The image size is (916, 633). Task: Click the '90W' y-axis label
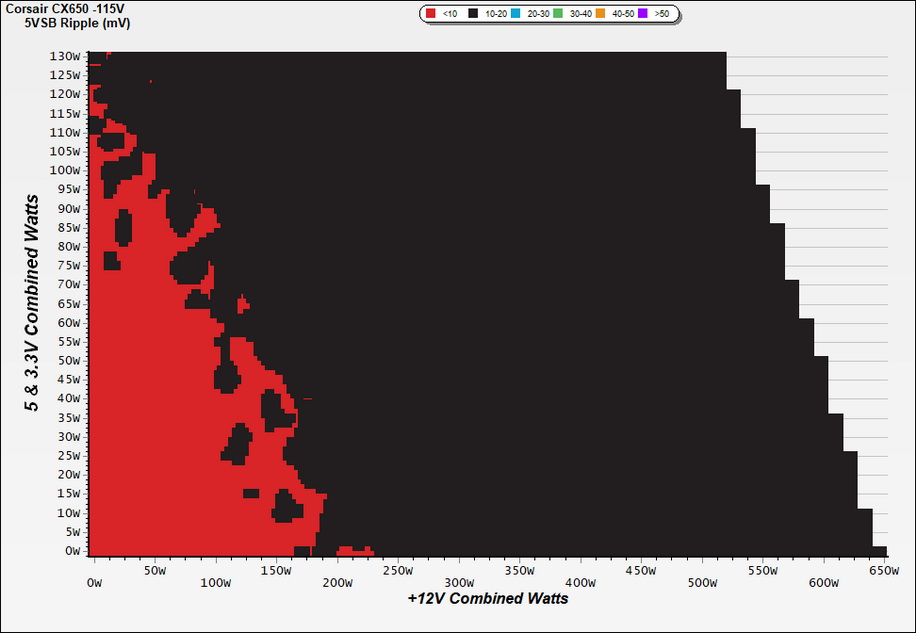click(x=68, y=209)
